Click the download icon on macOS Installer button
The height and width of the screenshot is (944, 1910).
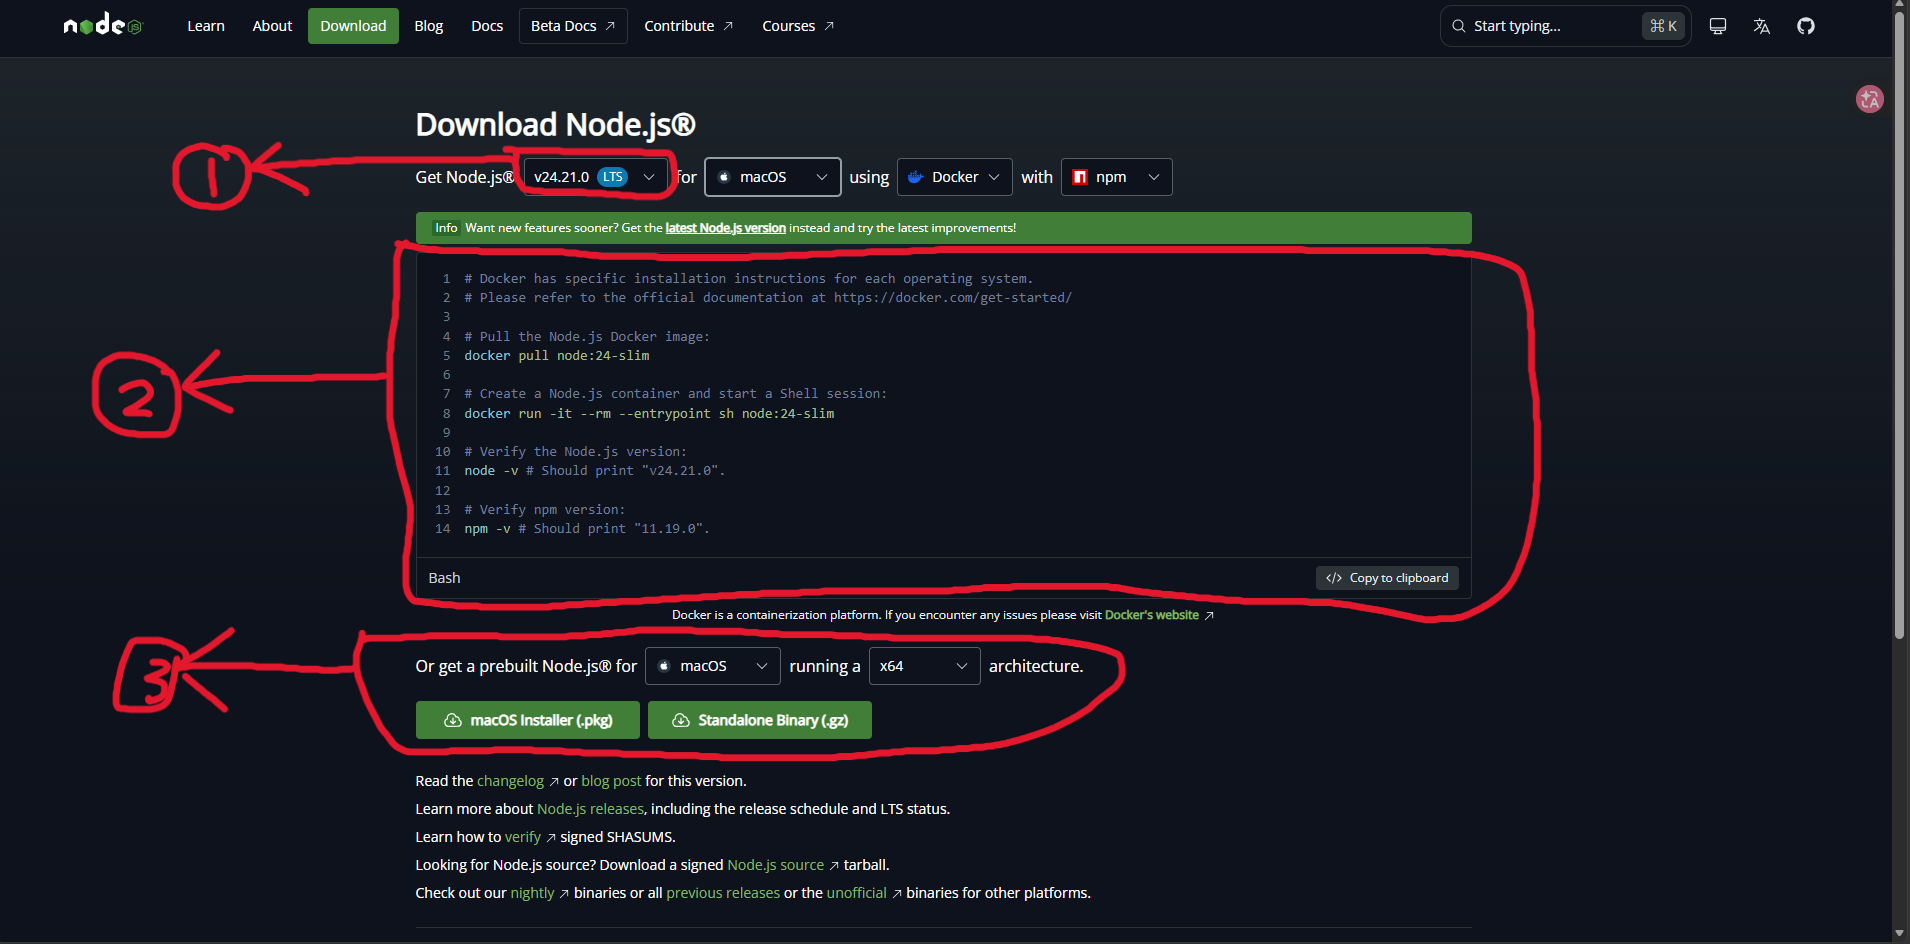tap(453, 720)
